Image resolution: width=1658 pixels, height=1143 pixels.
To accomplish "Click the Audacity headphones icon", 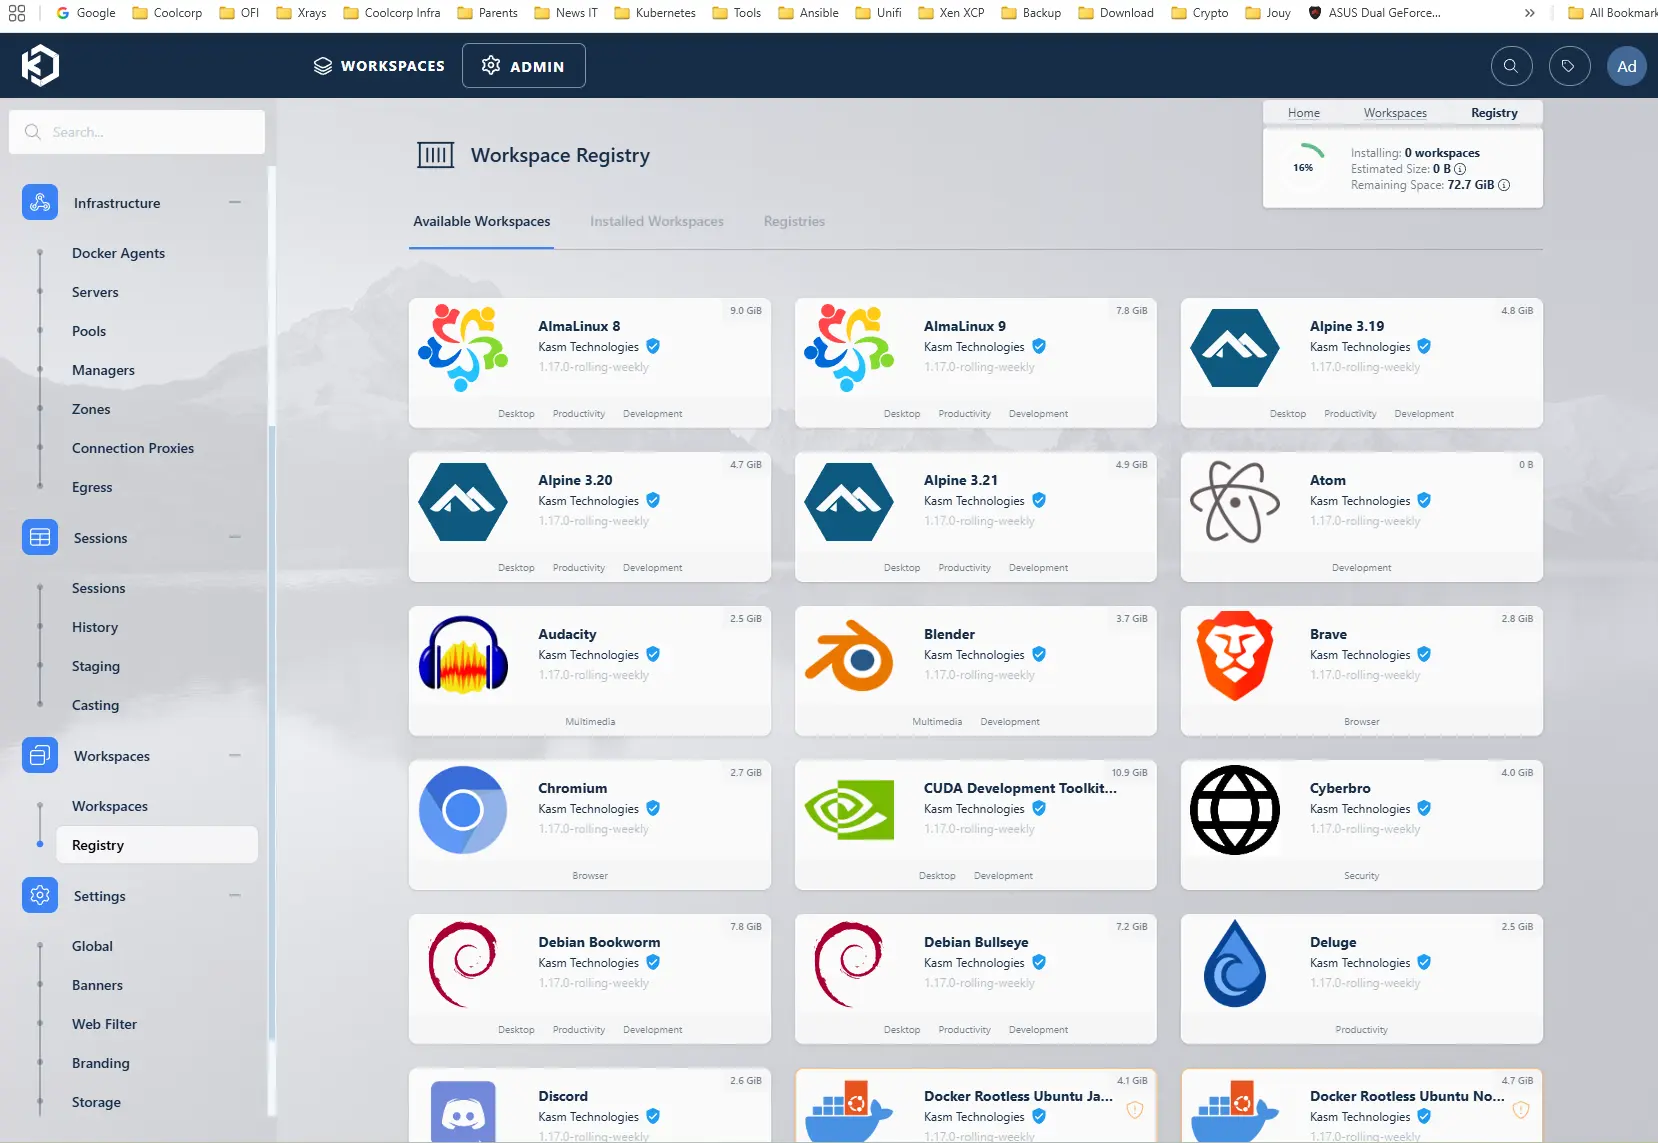I will 463,656.
